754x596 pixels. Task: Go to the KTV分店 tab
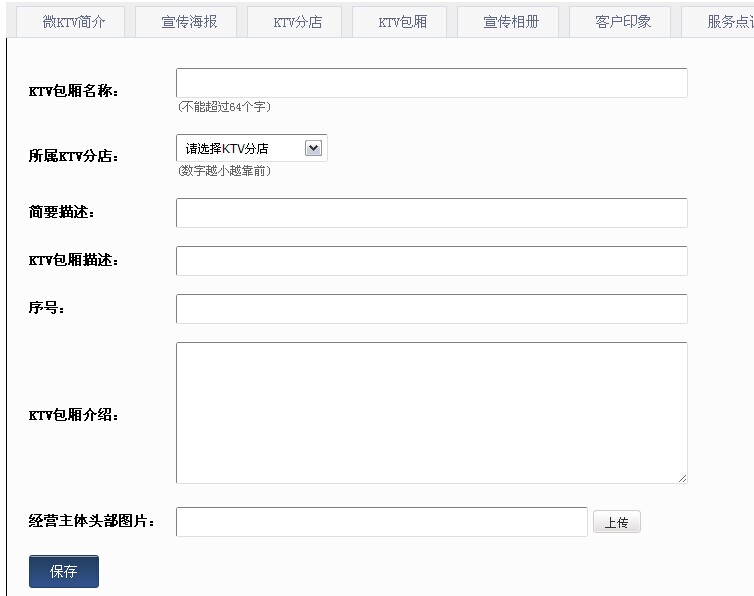tap(298, 21)
